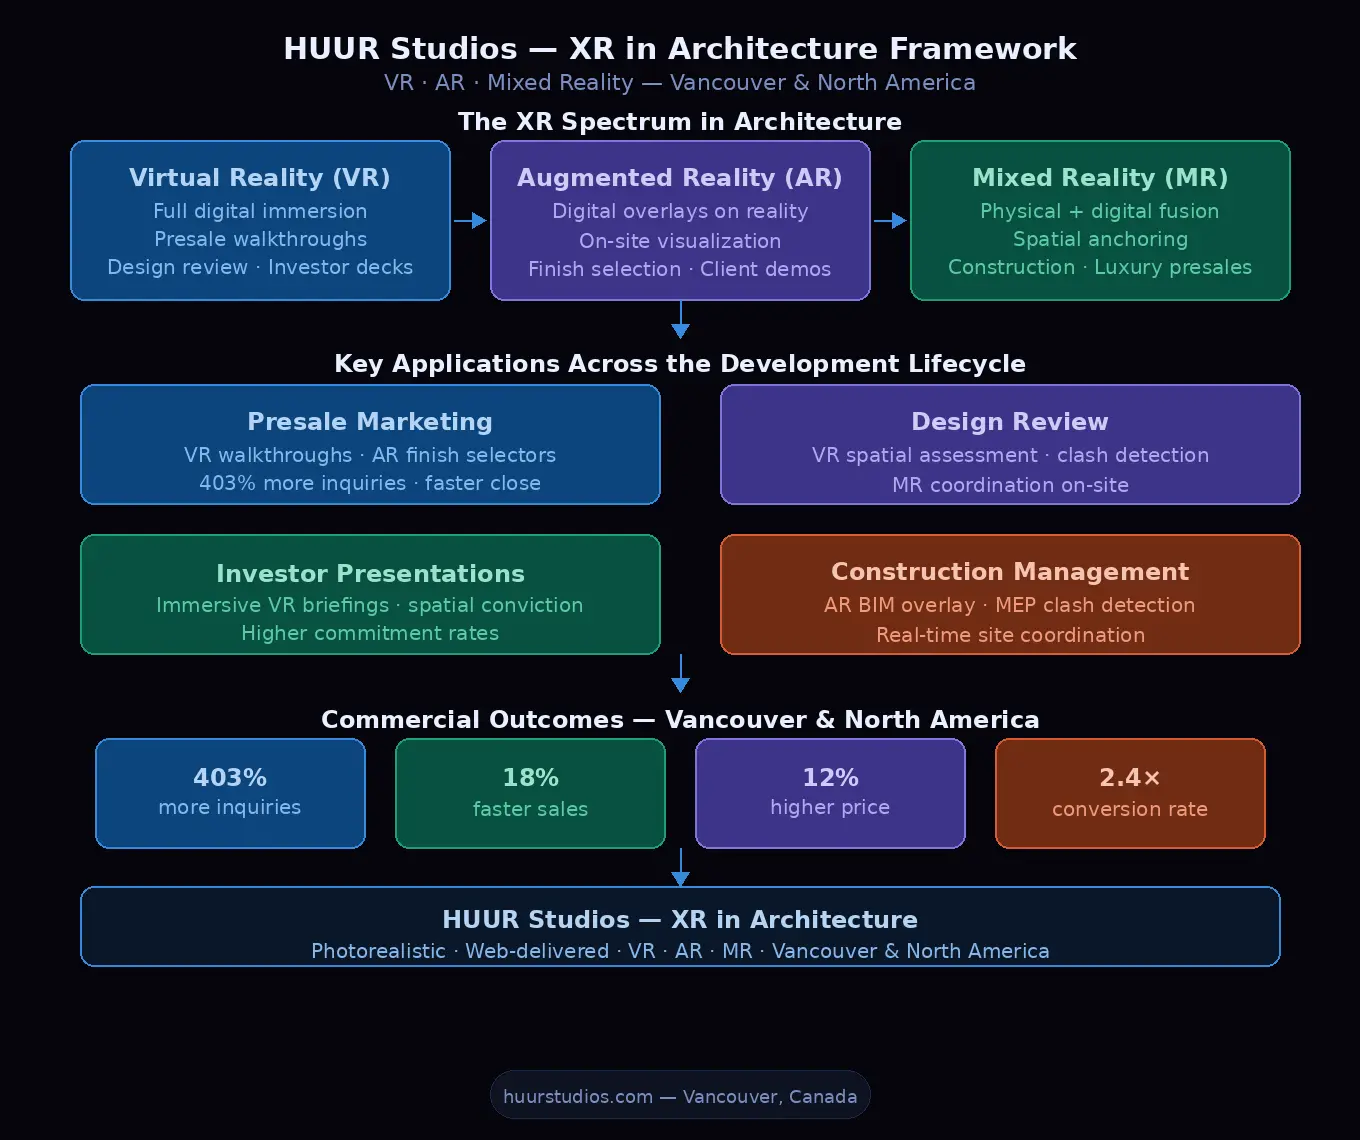Click 'Full digital immersion' text
This screenshot has width=1360, height=1140.
pos(260,211)
